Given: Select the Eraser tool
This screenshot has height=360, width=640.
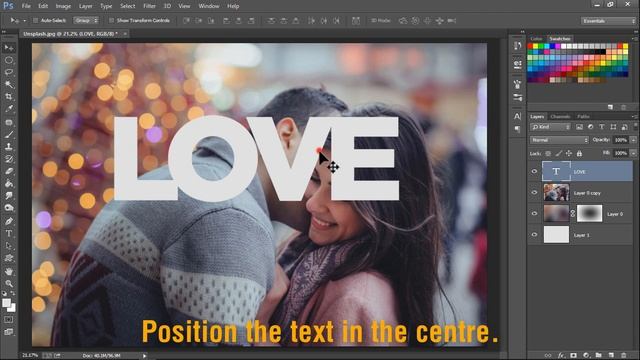Looking at the screenshot, I should click(x=9, y=171).
